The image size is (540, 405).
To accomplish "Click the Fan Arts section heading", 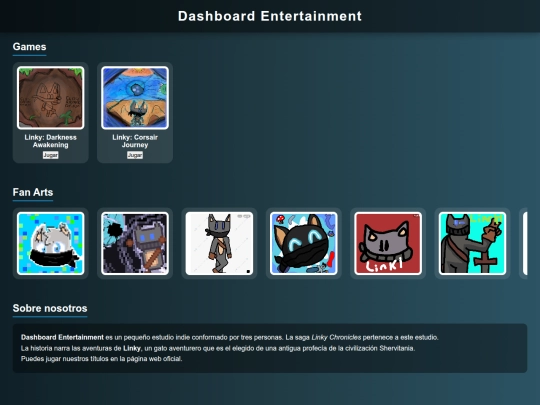I will tap(33, 192).
